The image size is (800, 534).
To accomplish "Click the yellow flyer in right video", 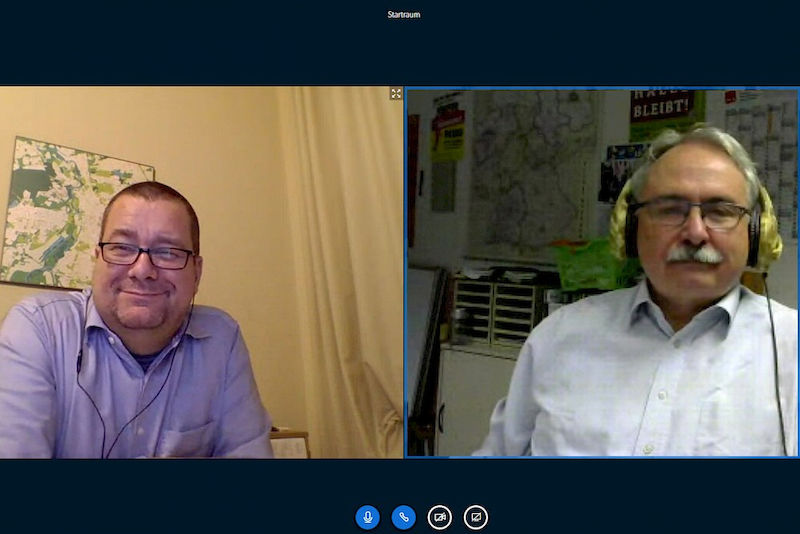I will pyautogui.click(x=447, y=135).
